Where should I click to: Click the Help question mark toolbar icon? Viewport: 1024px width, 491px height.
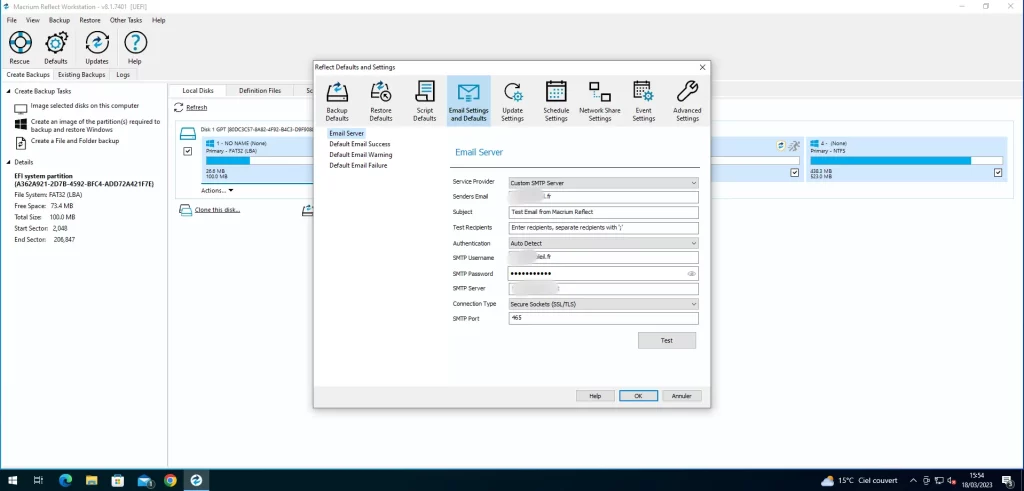[x=135, y=43]
